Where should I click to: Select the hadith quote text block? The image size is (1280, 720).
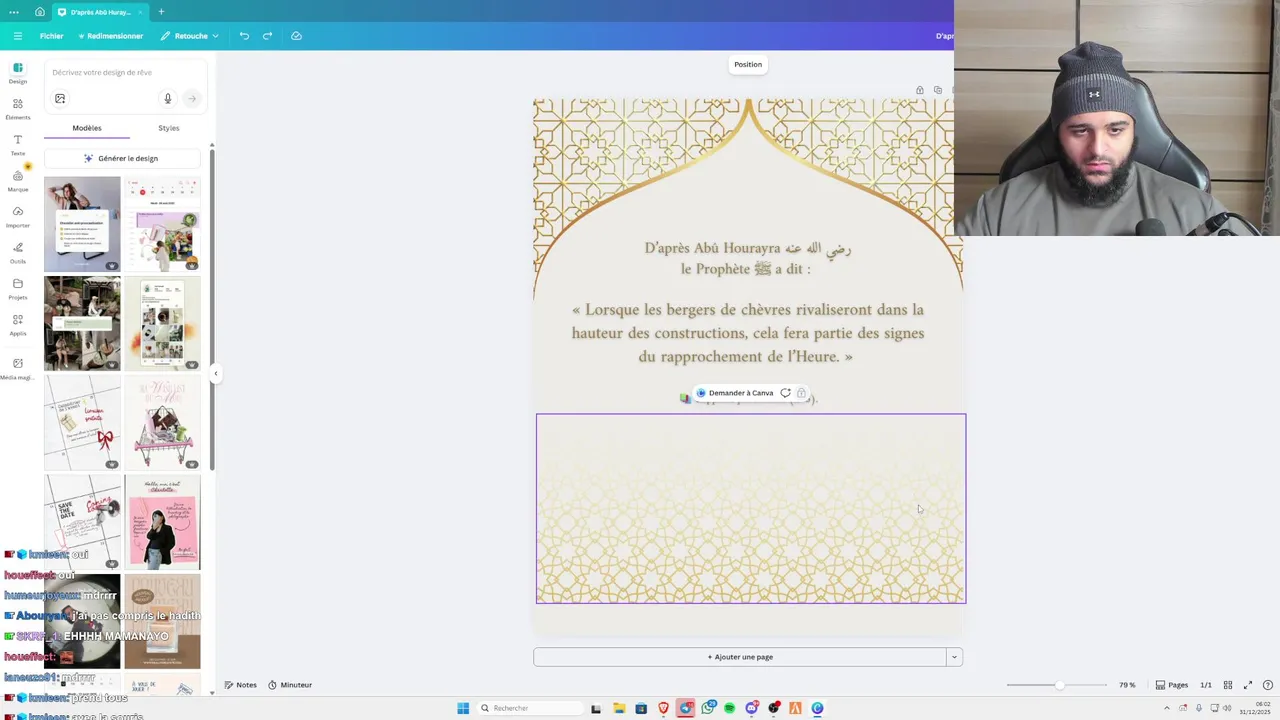[x=748, y=333]
